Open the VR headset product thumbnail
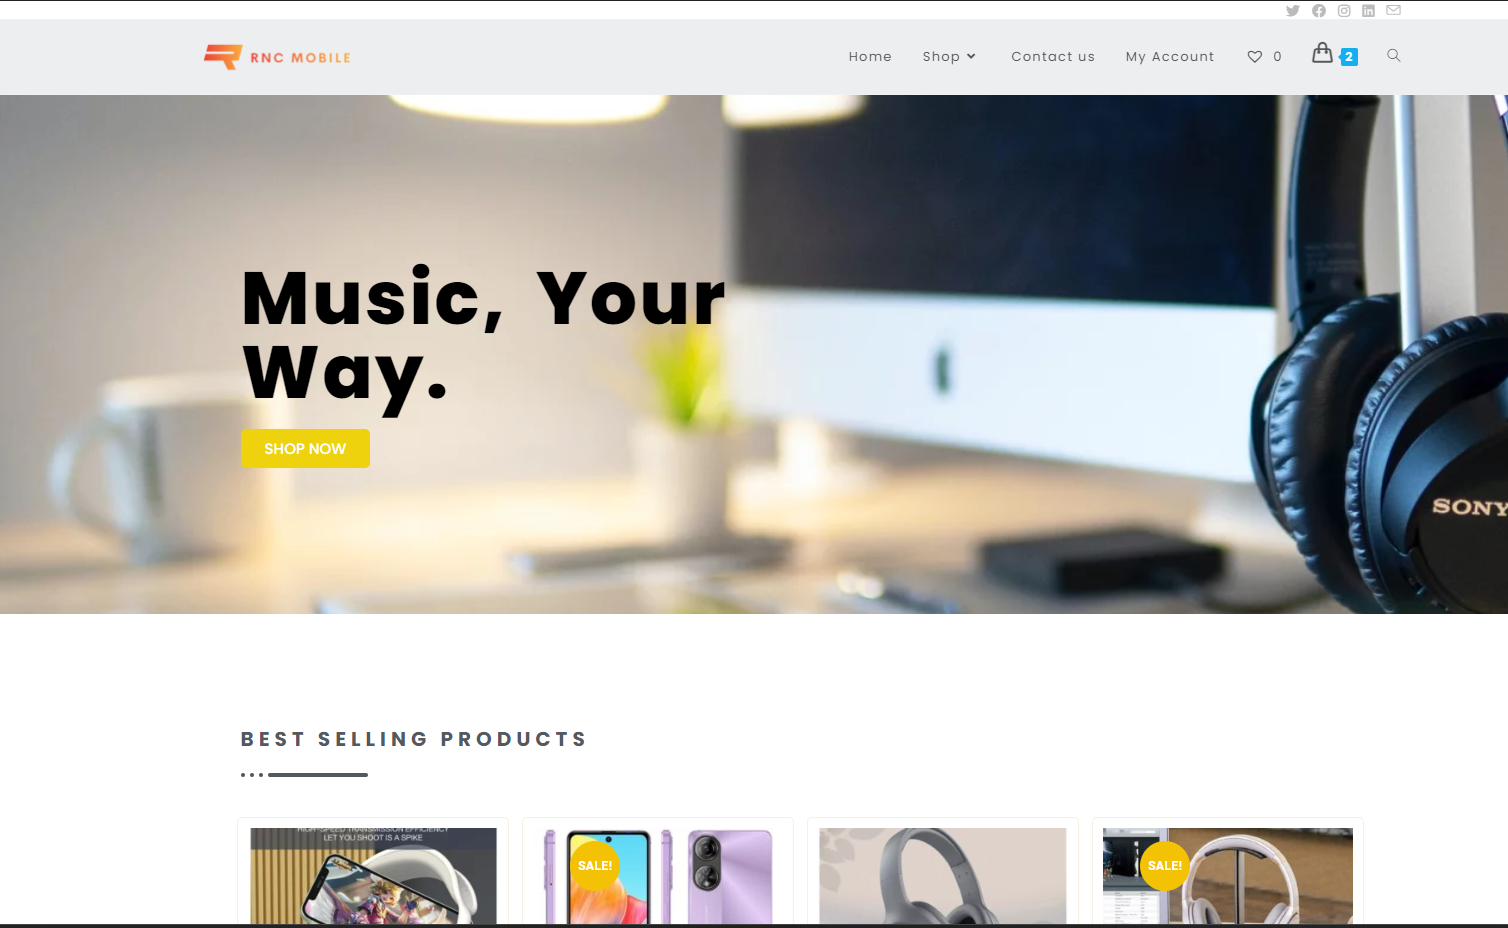Image resolution: width=1508 pixels, height=928 pixels. coord(373,875)
